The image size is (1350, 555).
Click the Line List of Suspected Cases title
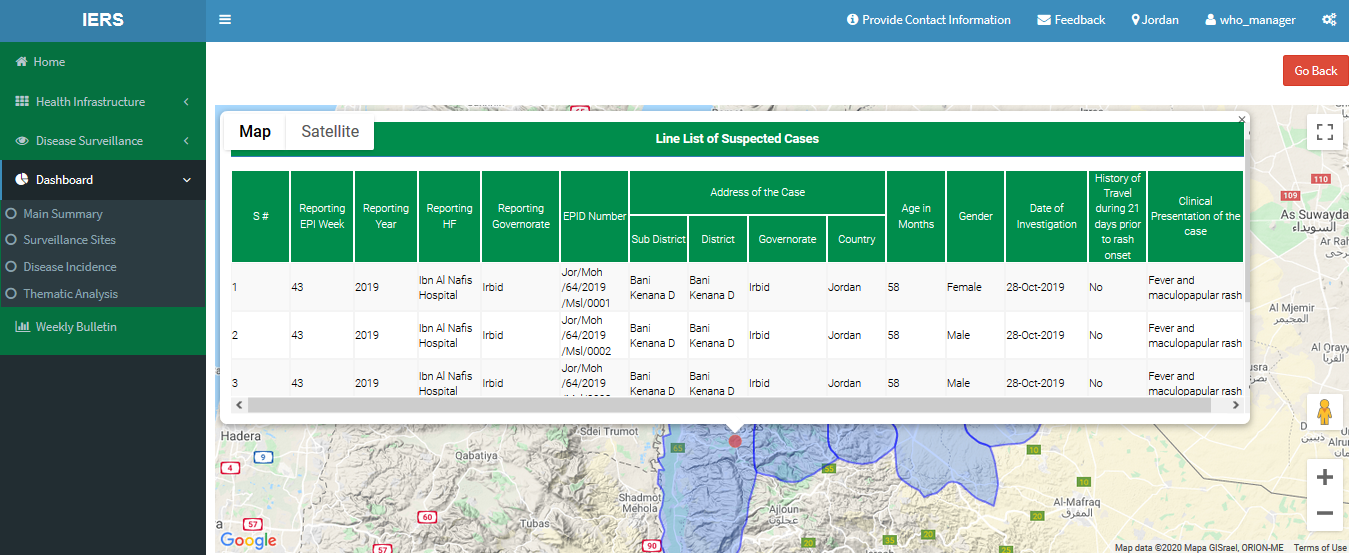[737, 139]
